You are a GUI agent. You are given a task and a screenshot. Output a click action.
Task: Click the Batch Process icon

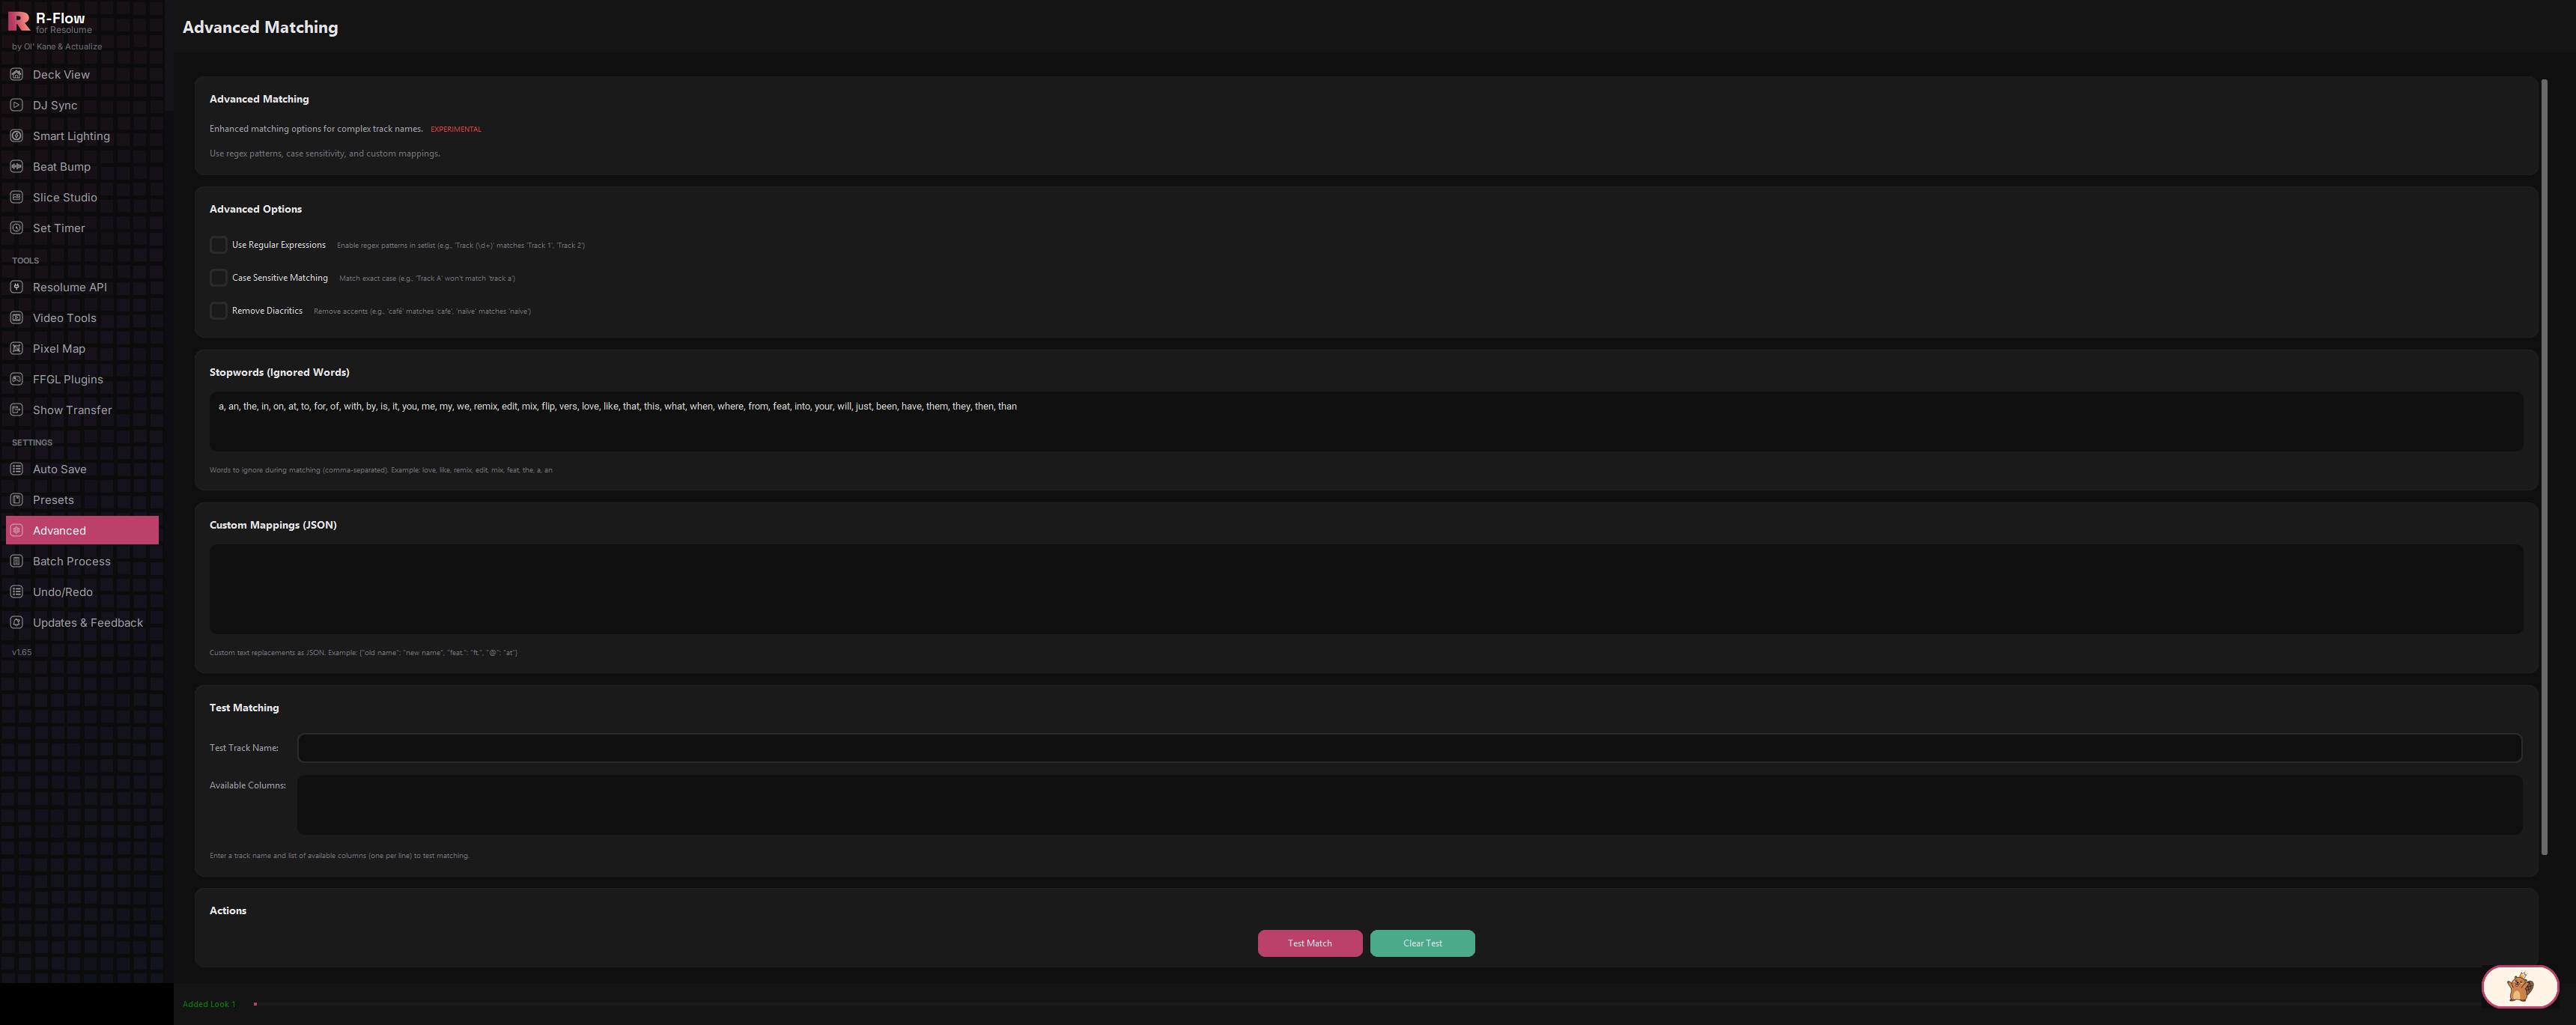coord(16,561)
